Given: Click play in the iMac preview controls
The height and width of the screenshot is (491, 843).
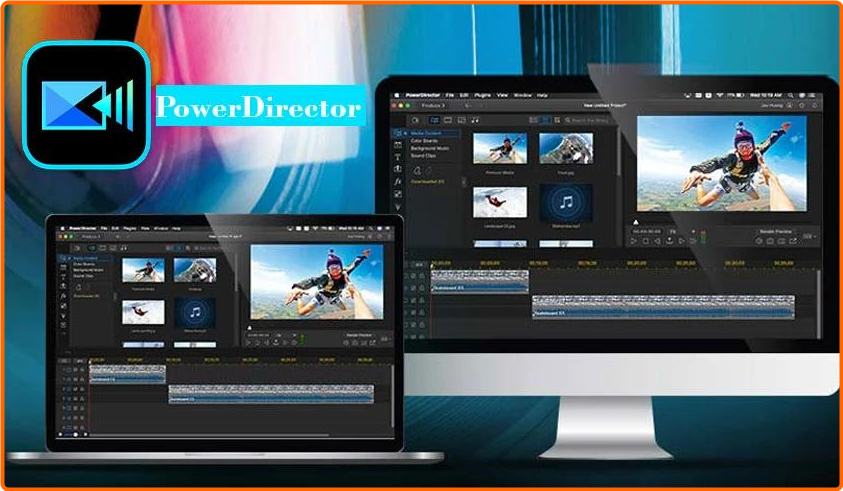Looking at the screenshot, I should [x=634, y=241].
